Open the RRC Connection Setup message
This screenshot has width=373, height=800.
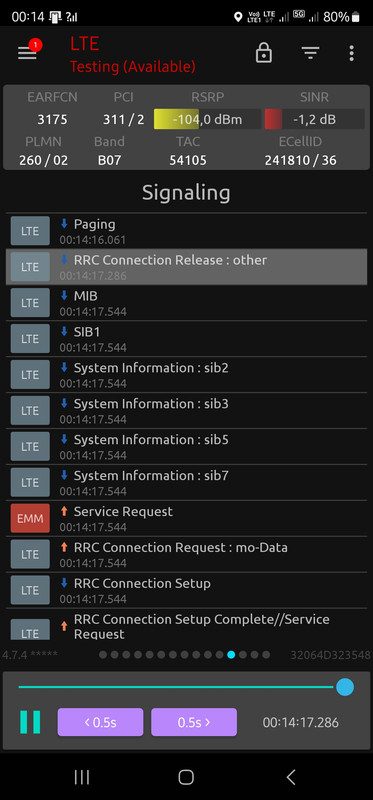(186, 590)
